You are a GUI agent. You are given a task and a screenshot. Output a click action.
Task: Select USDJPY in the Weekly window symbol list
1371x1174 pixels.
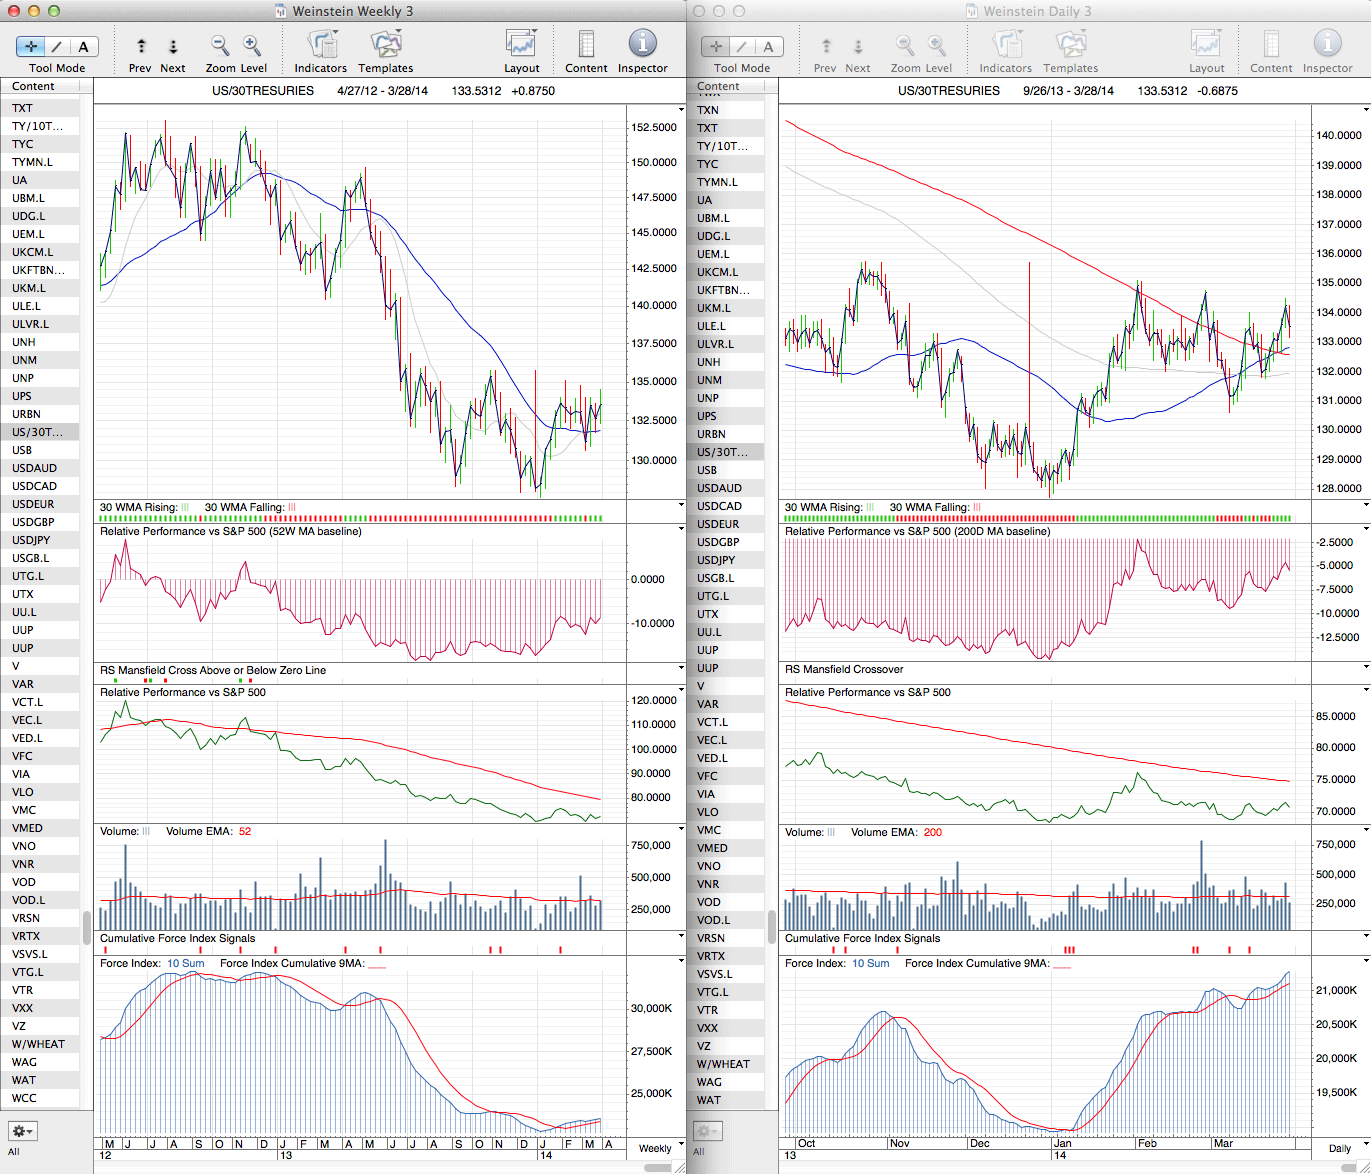click(31, 540)
